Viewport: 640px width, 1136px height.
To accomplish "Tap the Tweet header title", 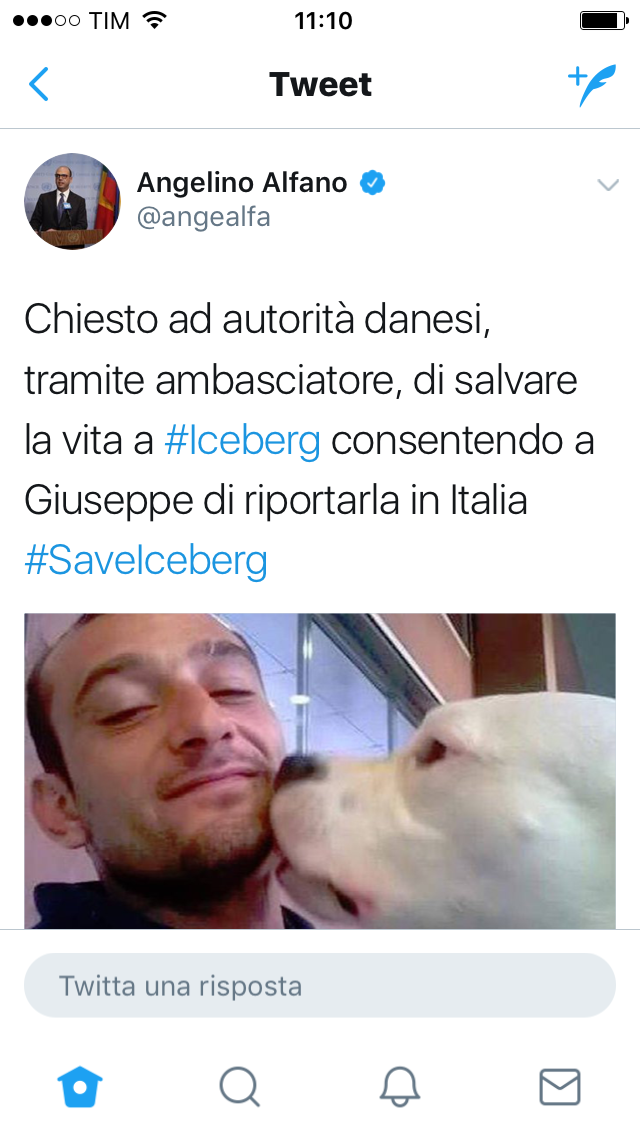I will [x=320, y=84].
